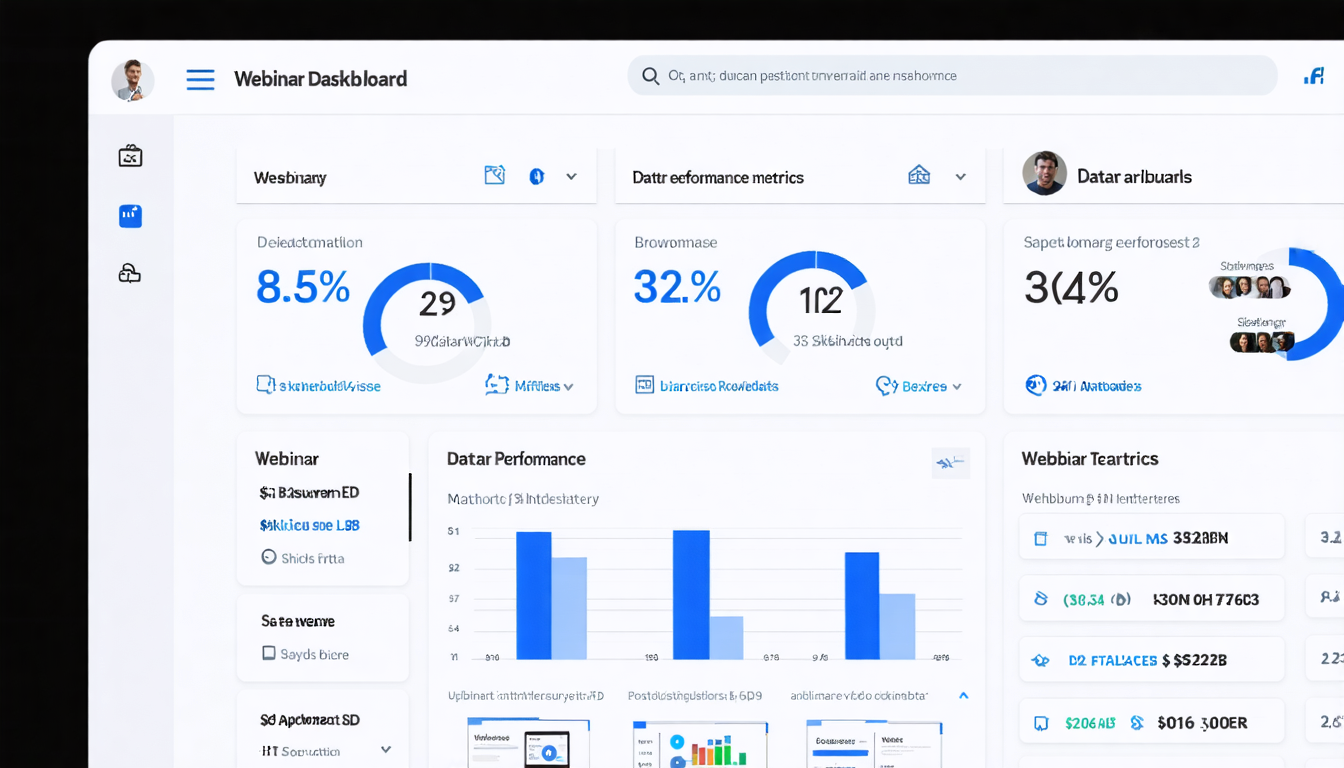Click the search field in the header

952,76
